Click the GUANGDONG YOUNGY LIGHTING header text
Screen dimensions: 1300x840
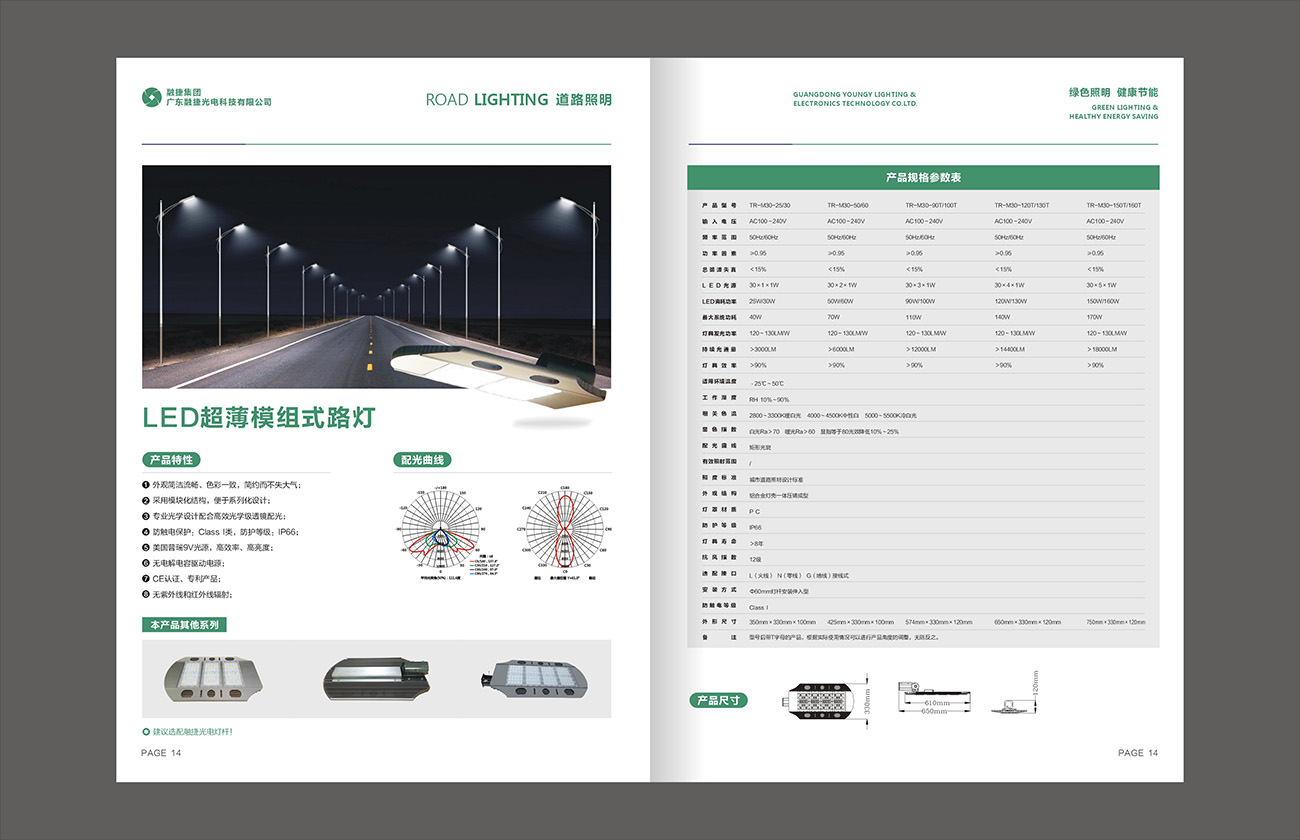click(x=855, y=99)
